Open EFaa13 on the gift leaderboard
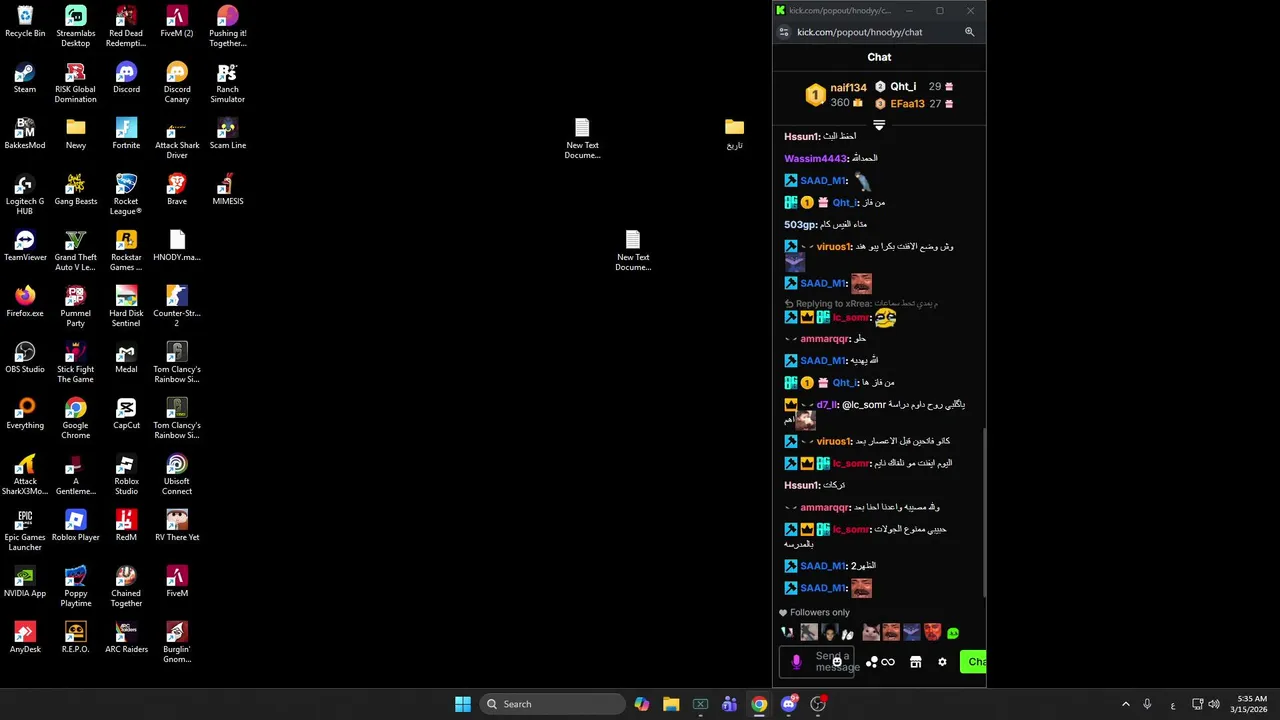This screenshot has height=720, width=1280. point(907,104)
